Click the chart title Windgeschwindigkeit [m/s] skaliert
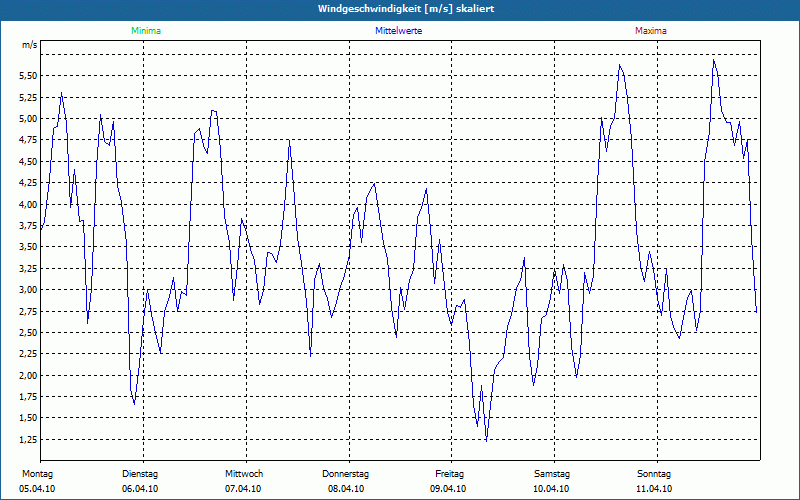 (406, 9)
